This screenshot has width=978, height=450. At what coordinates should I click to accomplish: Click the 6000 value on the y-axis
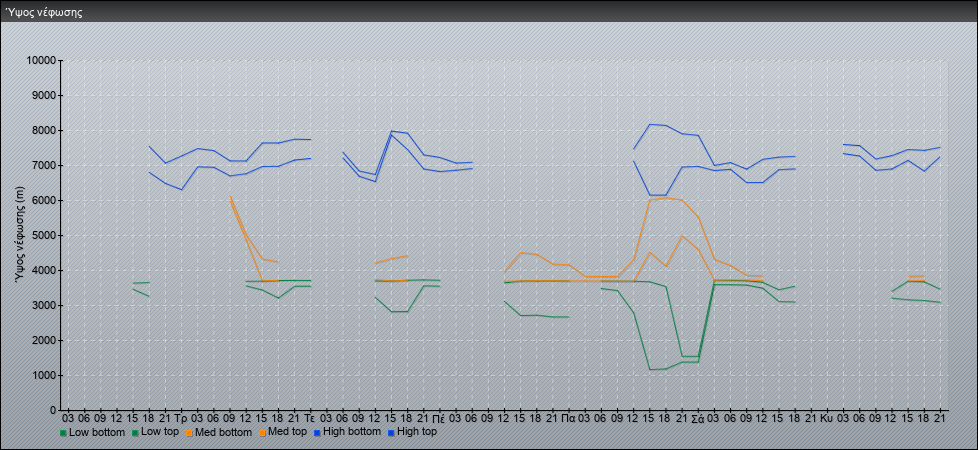click(44, 200)
